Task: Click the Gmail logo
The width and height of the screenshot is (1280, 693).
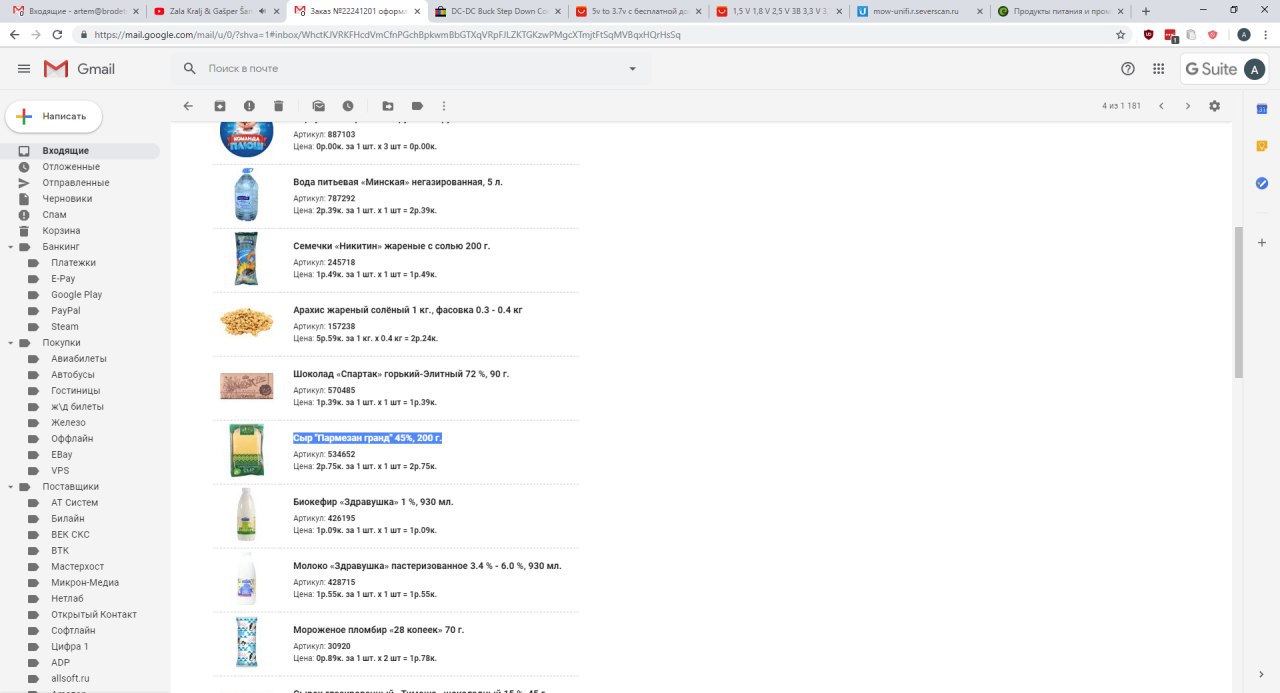Action: (x=79, y=69)
